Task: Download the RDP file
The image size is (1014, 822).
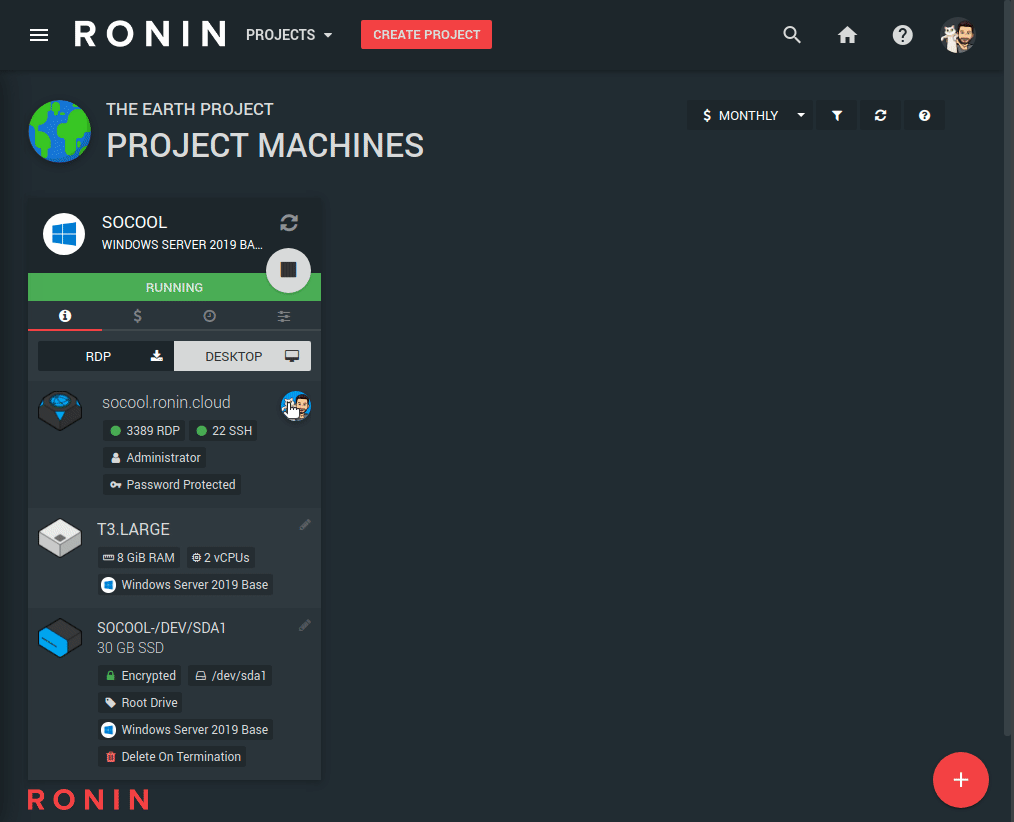Action: pos(106,356)
